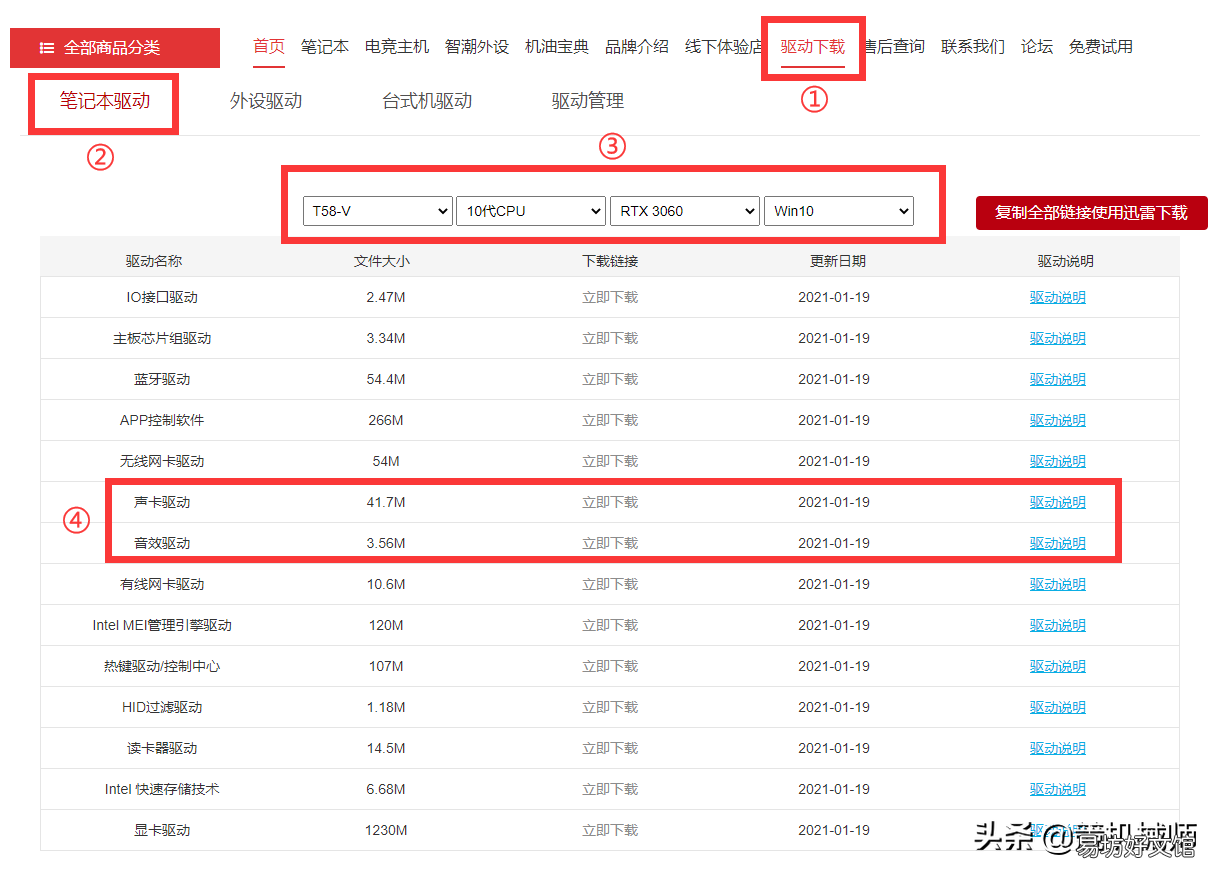Screen dimensions: 1223x878
Task: Open the RTX 3060 graphics dropdown
Action: (685, 211)
